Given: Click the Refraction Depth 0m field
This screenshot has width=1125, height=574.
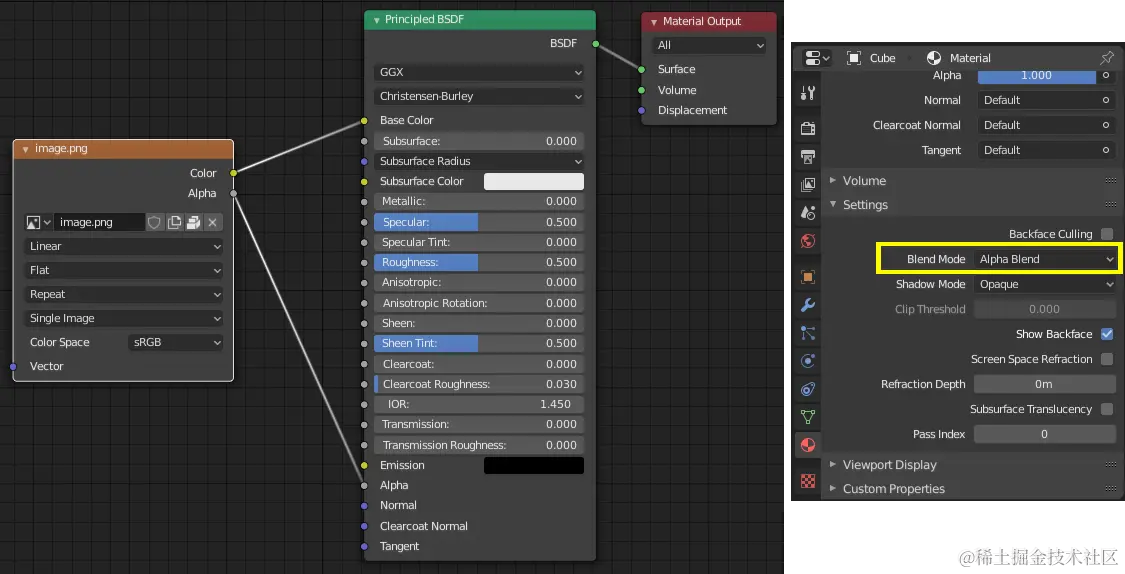Looking at the screenshot, I should coord(1045,385).
